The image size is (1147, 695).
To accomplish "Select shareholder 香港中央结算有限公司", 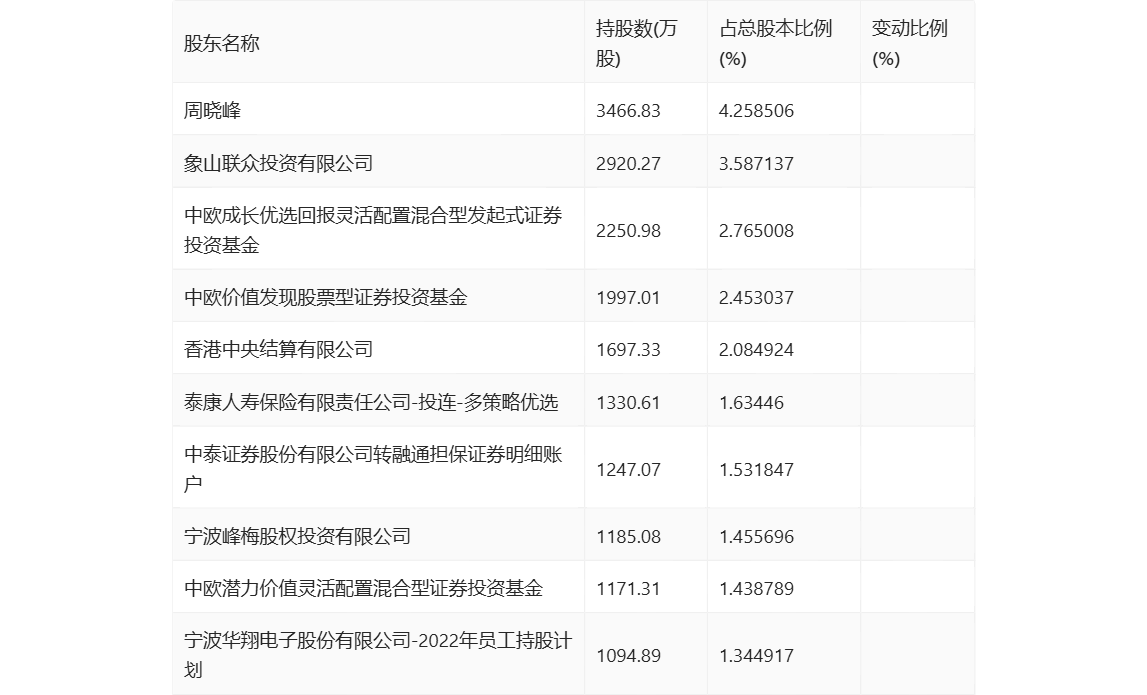I will click(x=278, y=349).
